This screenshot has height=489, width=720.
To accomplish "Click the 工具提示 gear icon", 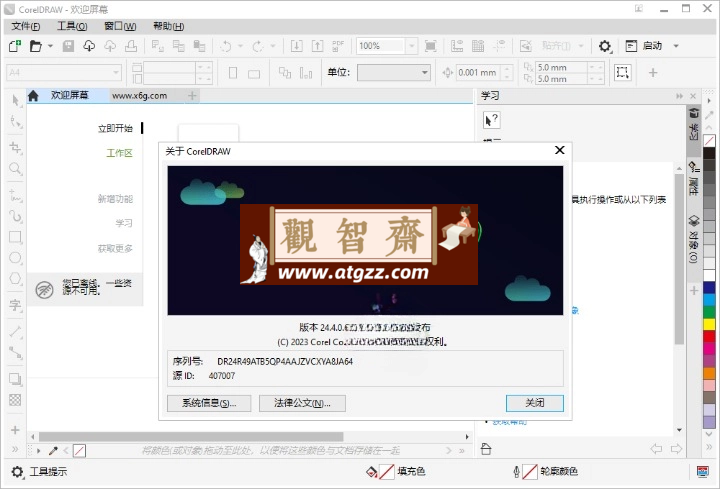I will [x=17, y=472].
